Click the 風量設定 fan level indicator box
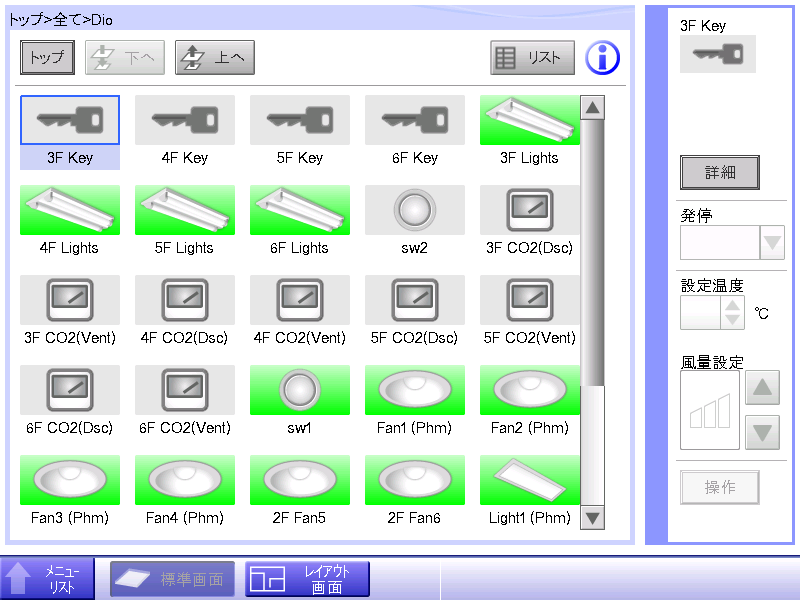Screen dimensions: 800x600 [710, 410]
